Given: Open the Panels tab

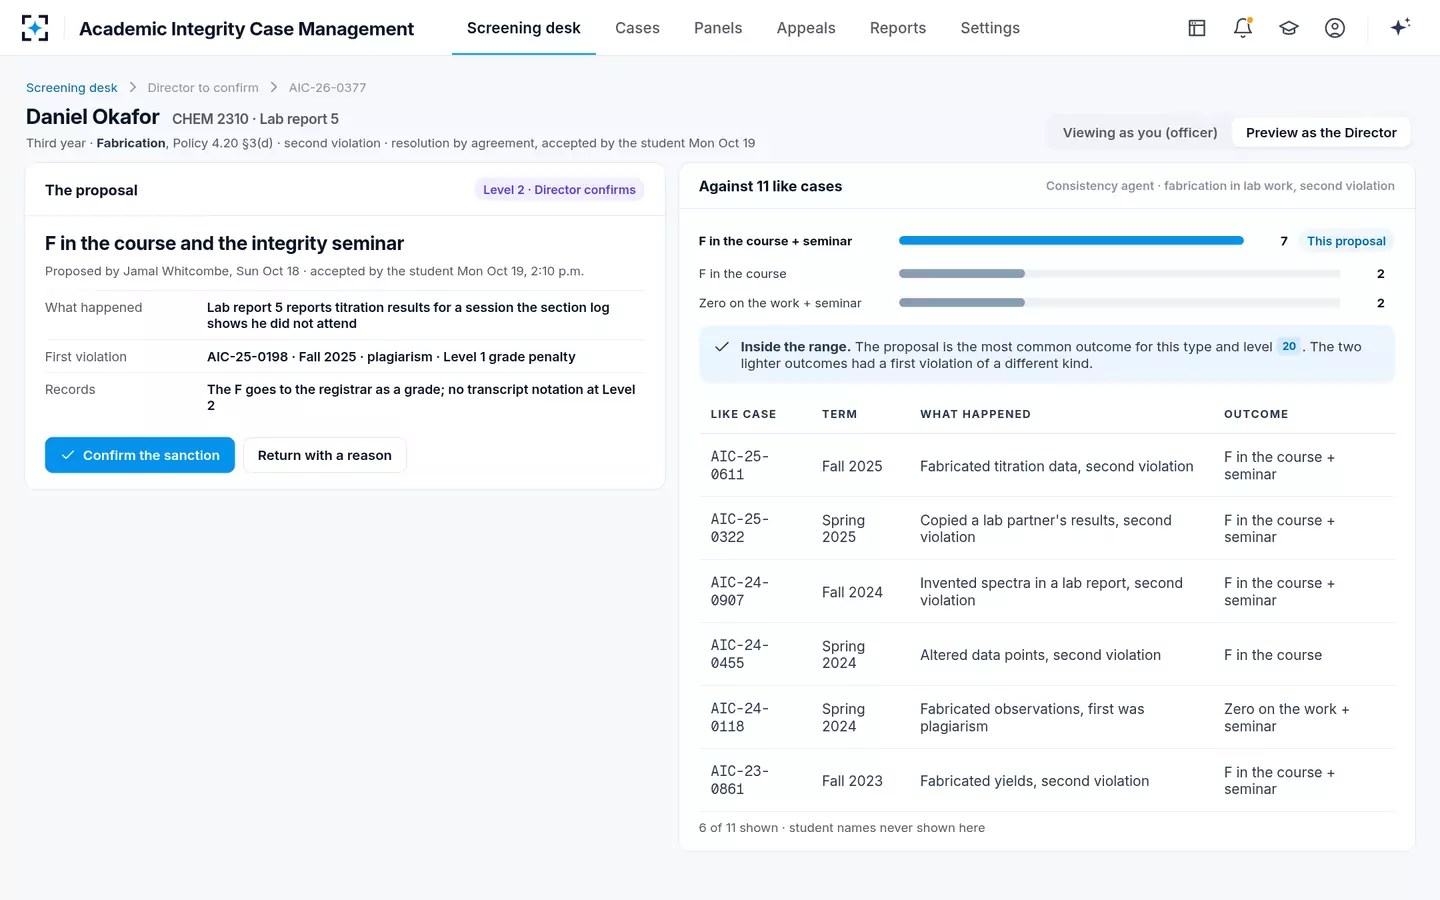Looking at the screenshot, I should (718, 28).
